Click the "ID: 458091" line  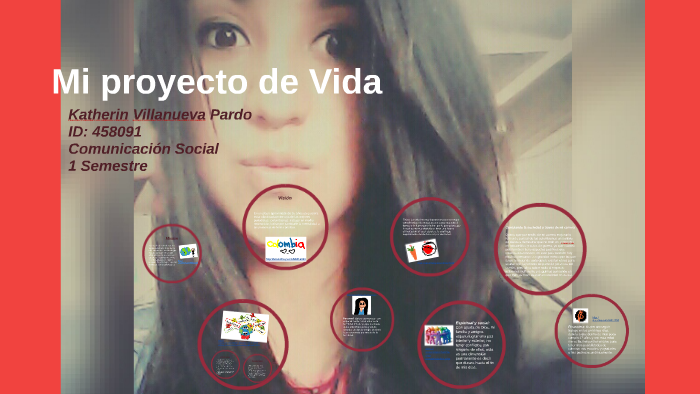click(x=105, y=132)
